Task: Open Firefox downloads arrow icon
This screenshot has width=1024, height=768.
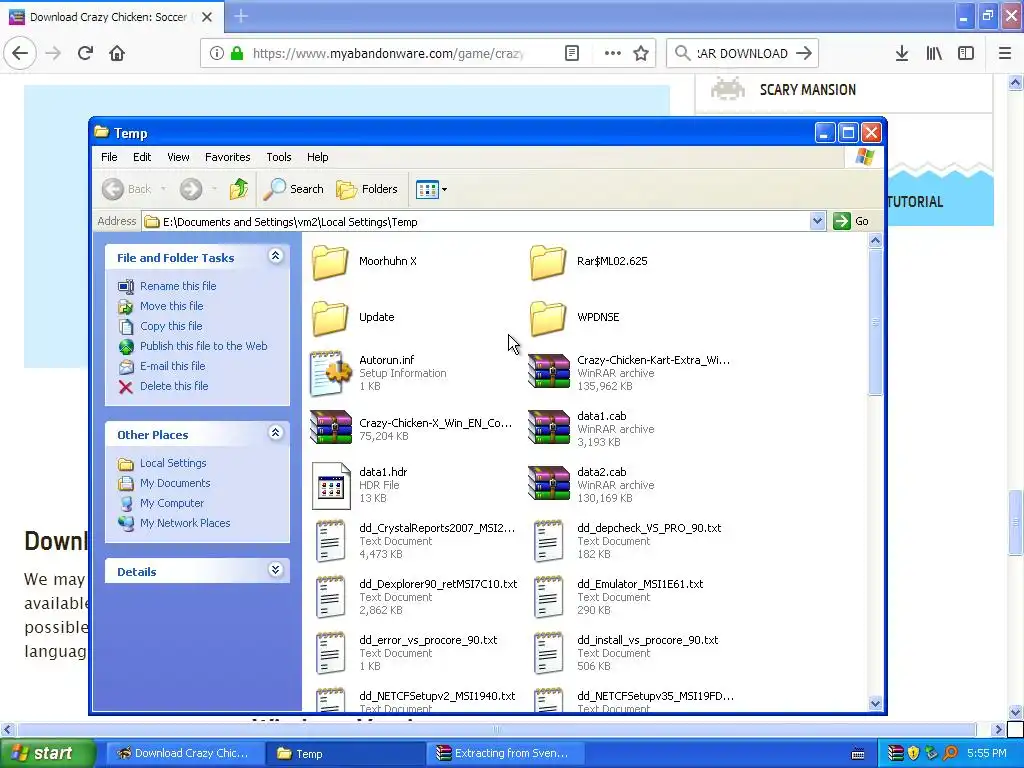Action: coord(901,53)
